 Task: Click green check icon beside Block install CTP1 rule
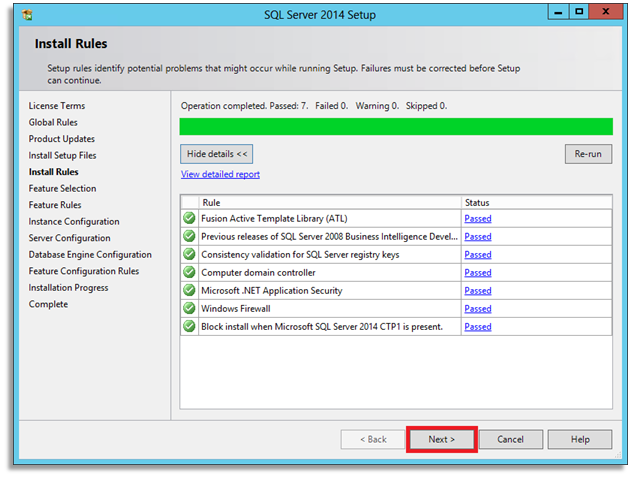[x=189, y=326]
